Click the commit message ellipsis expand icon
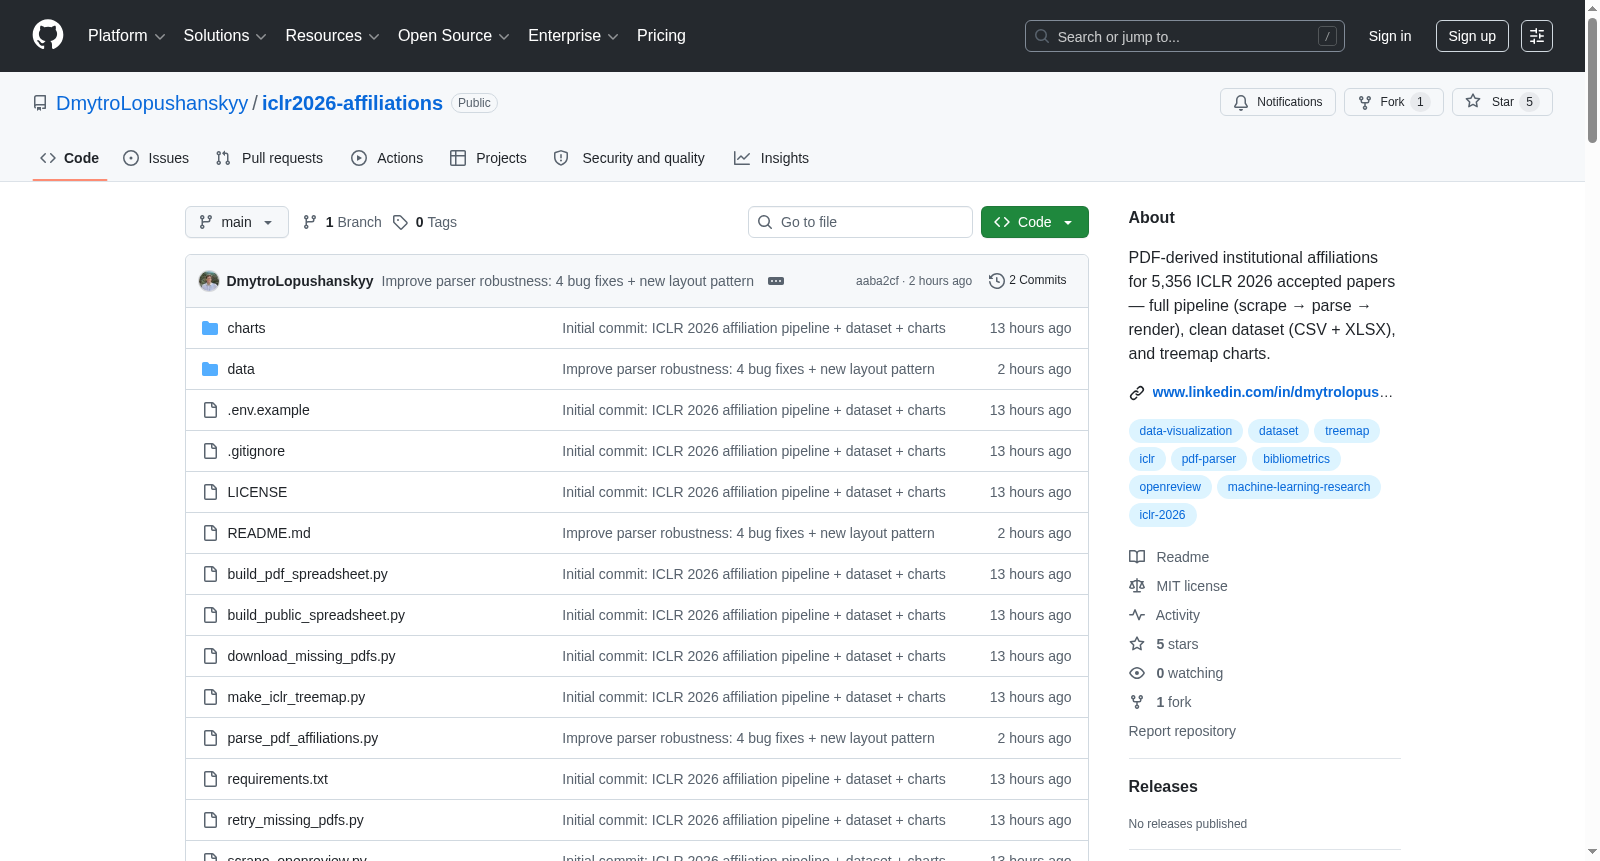 point(776,281)
